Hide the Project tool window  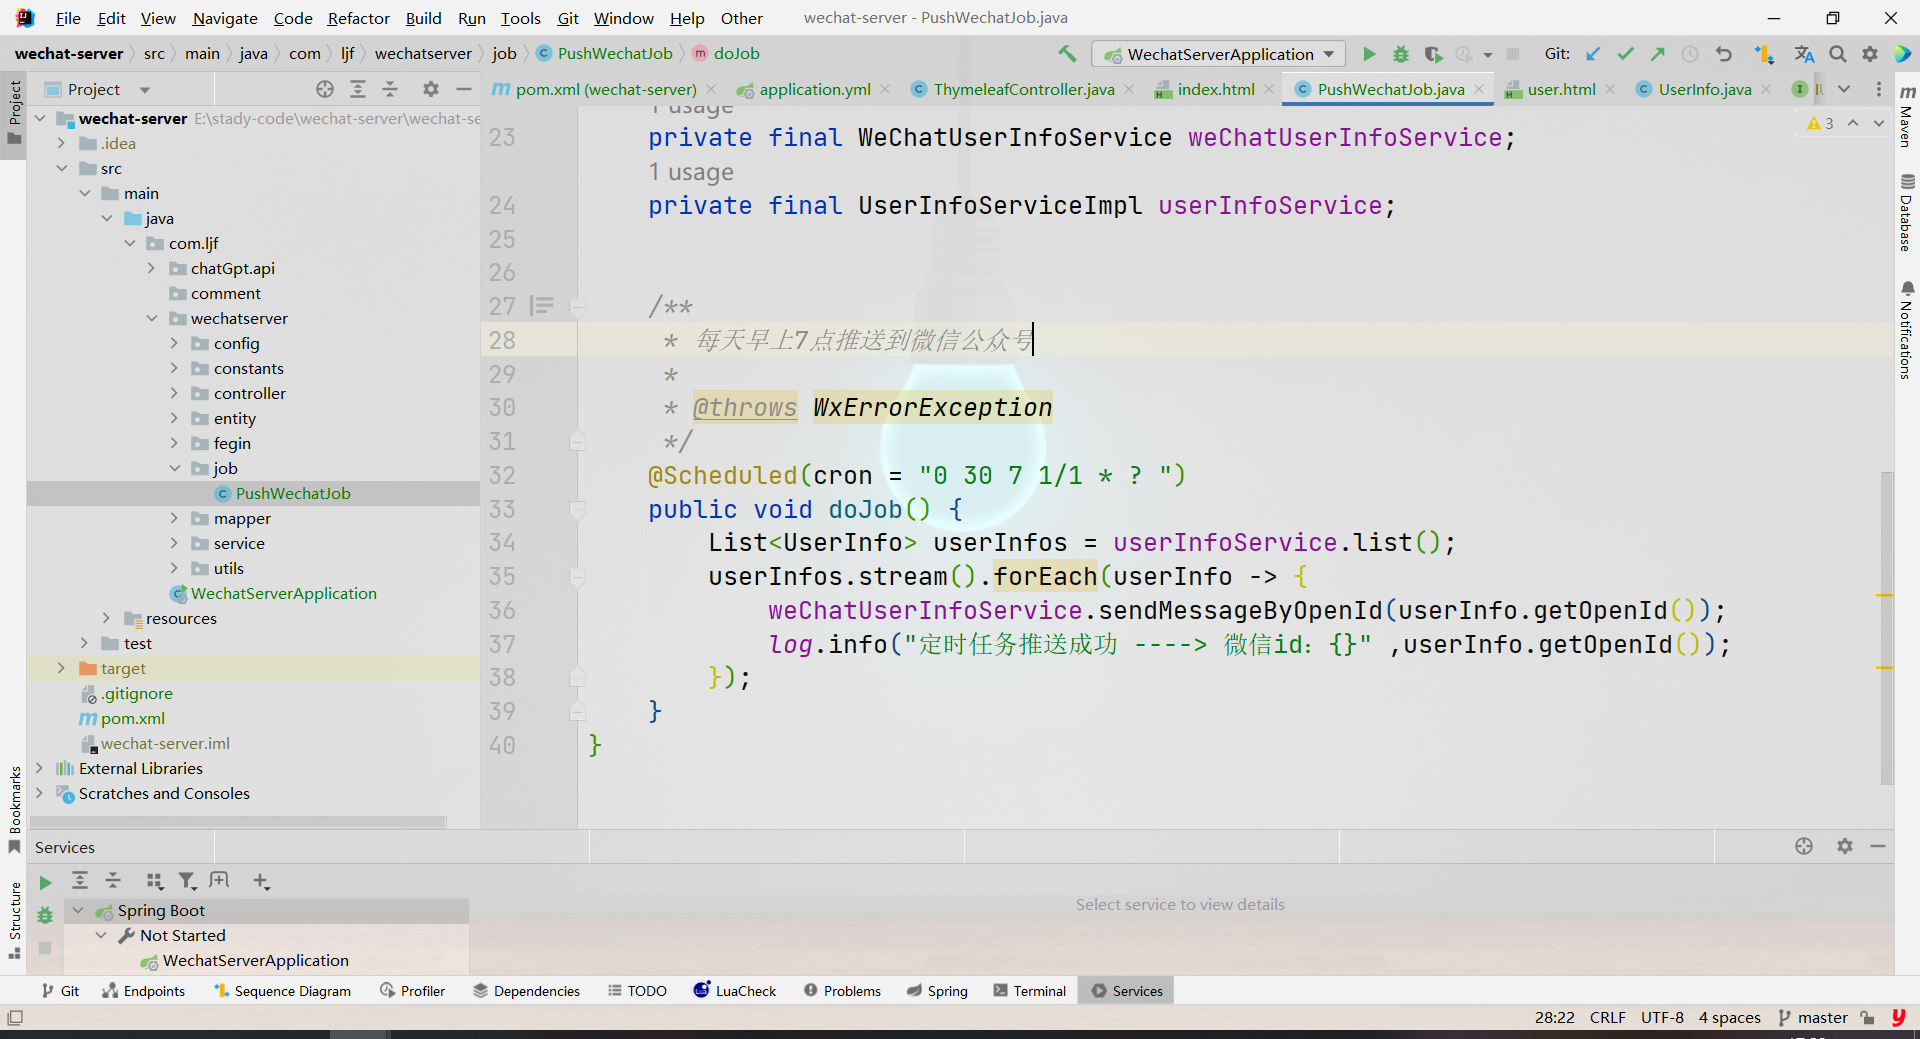463,89
